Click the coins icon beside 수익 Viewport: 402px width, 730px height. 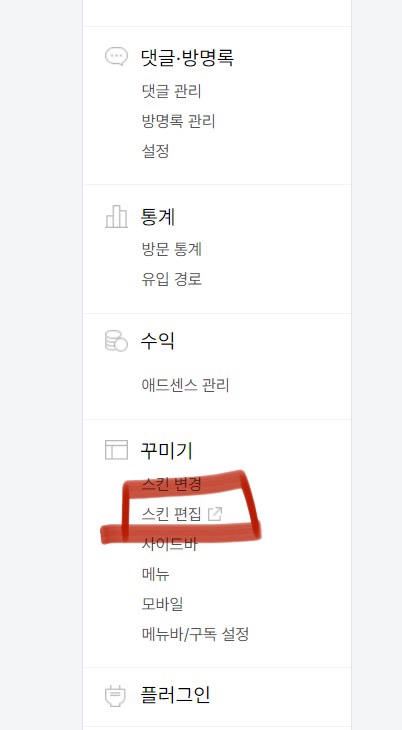116,341
